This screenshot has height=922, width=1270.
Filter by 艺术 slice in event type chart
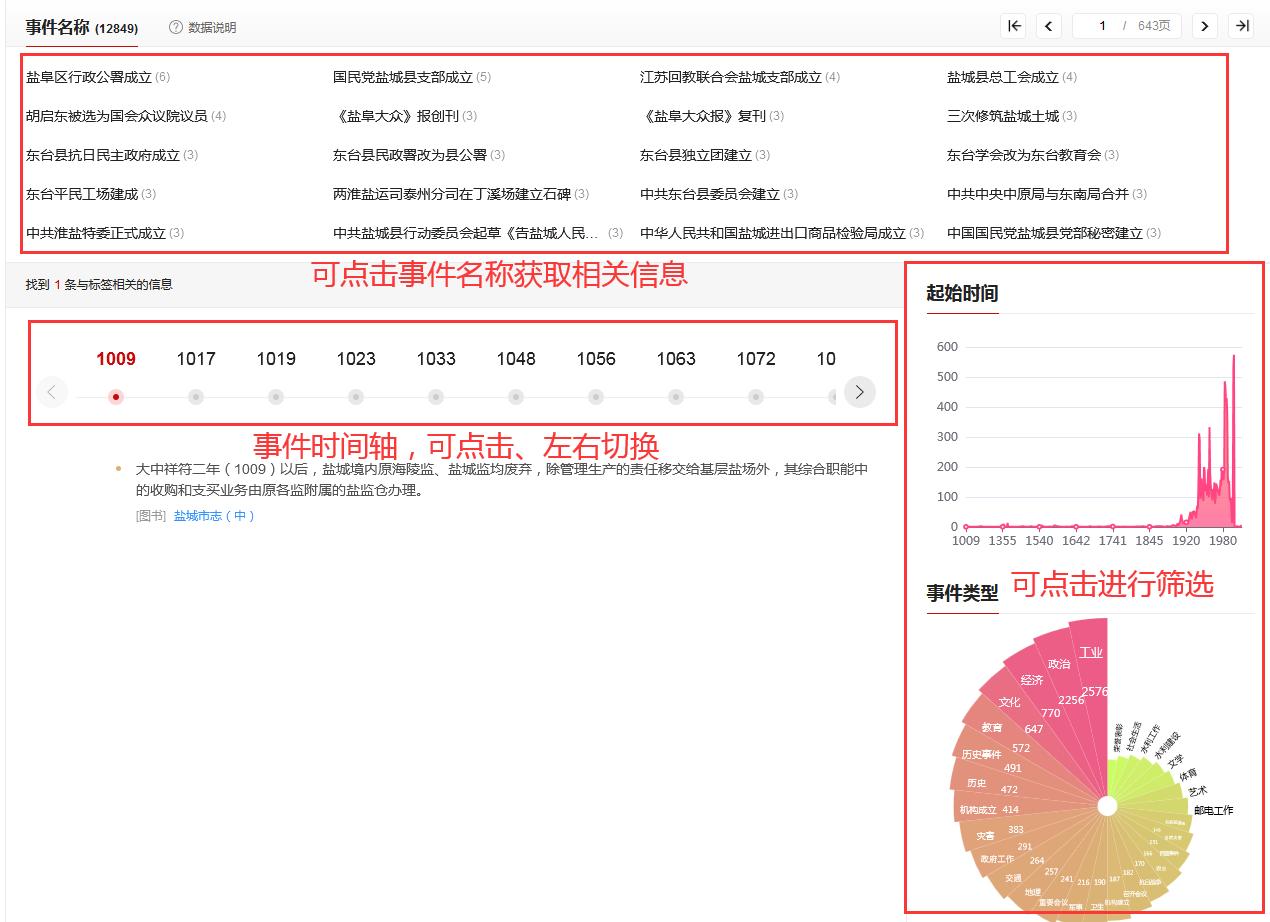pos(1197,791)
